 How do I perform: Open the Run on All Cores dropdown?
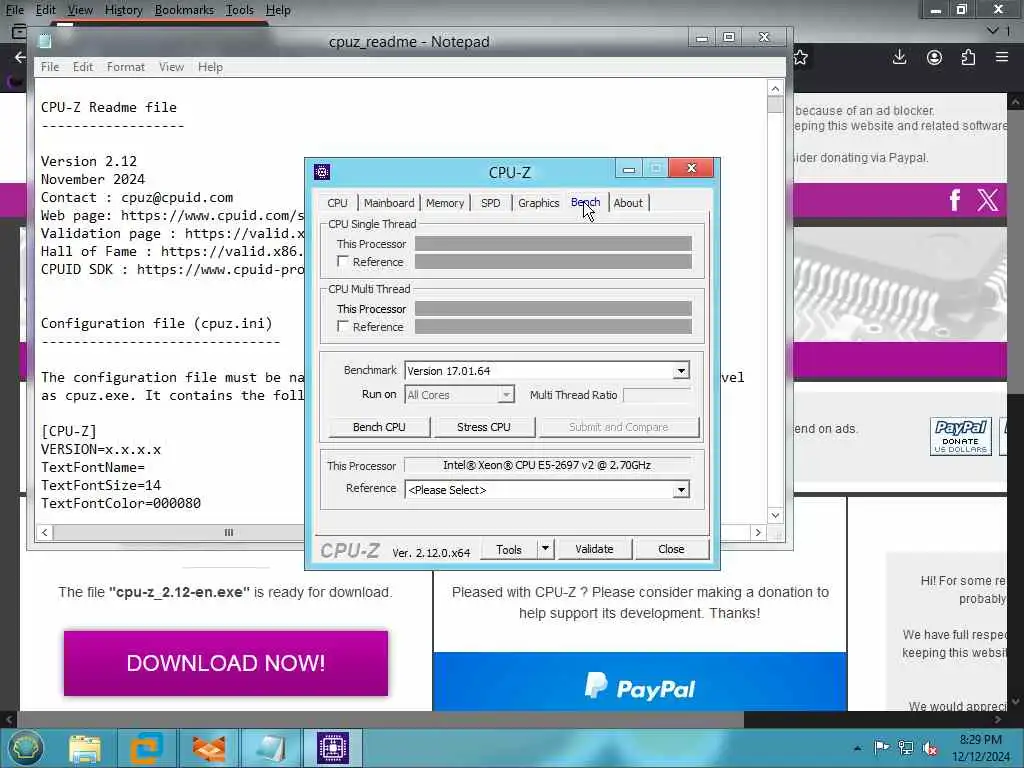[505, 394]
